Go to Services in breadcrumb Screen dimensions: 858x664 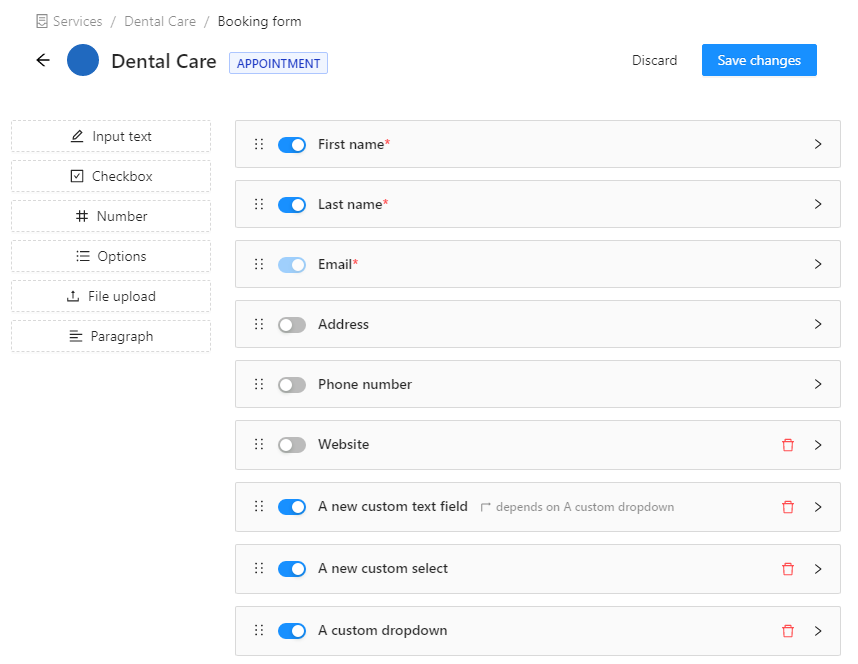tap(77, 21)
